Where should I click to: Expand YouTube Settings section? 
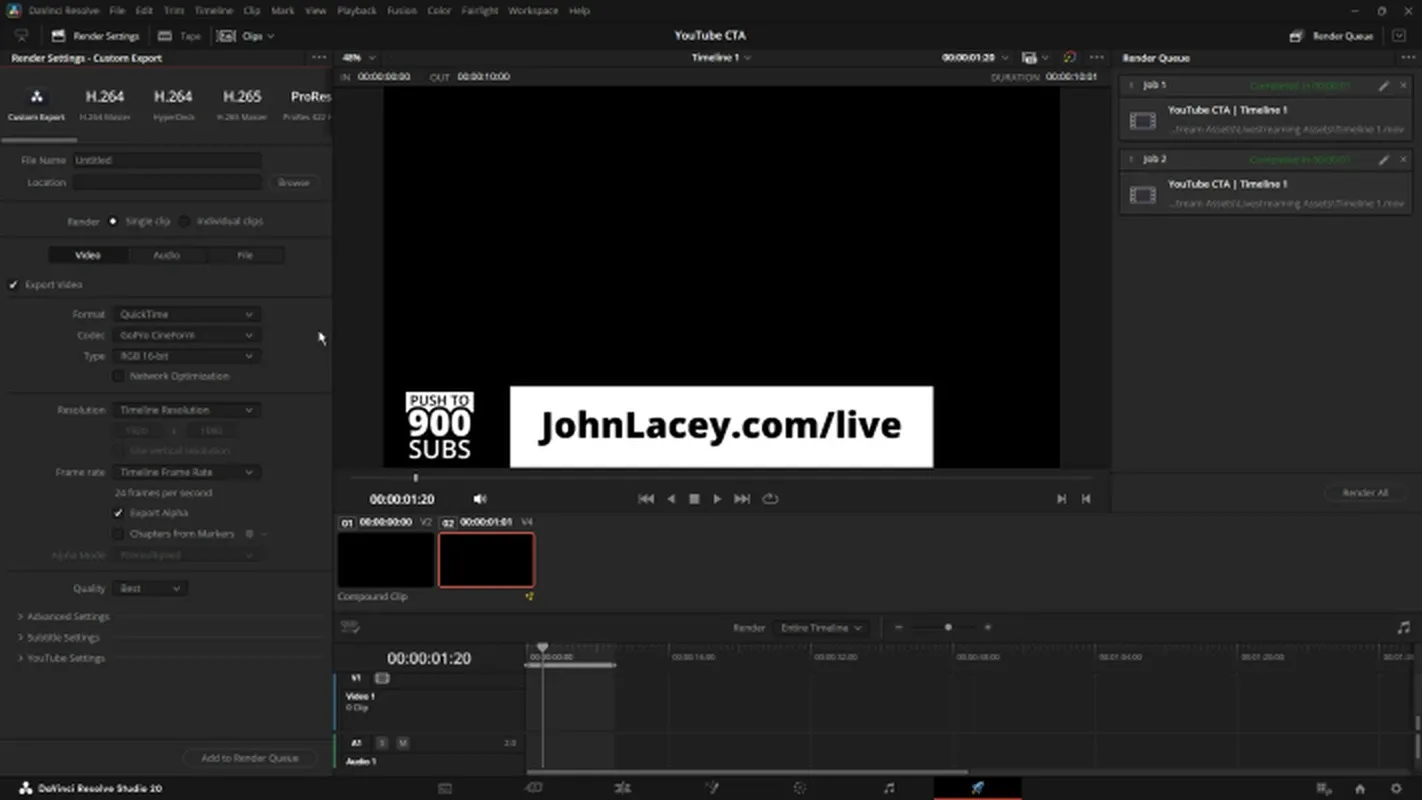[x=61, y=659]
